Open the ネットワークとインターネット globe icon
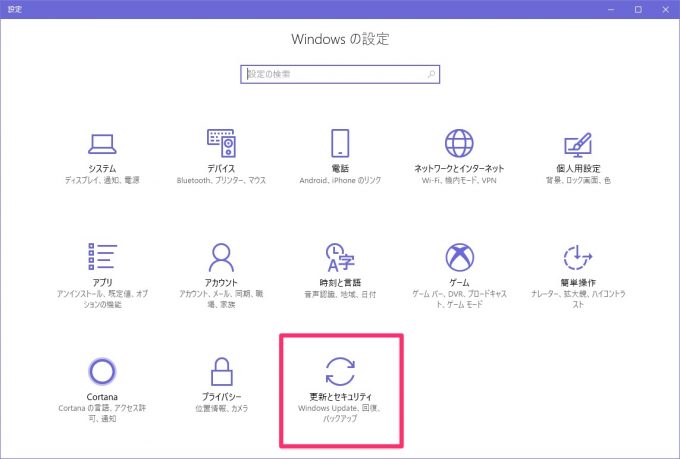The image size is (680, 459). coord(459,143)
